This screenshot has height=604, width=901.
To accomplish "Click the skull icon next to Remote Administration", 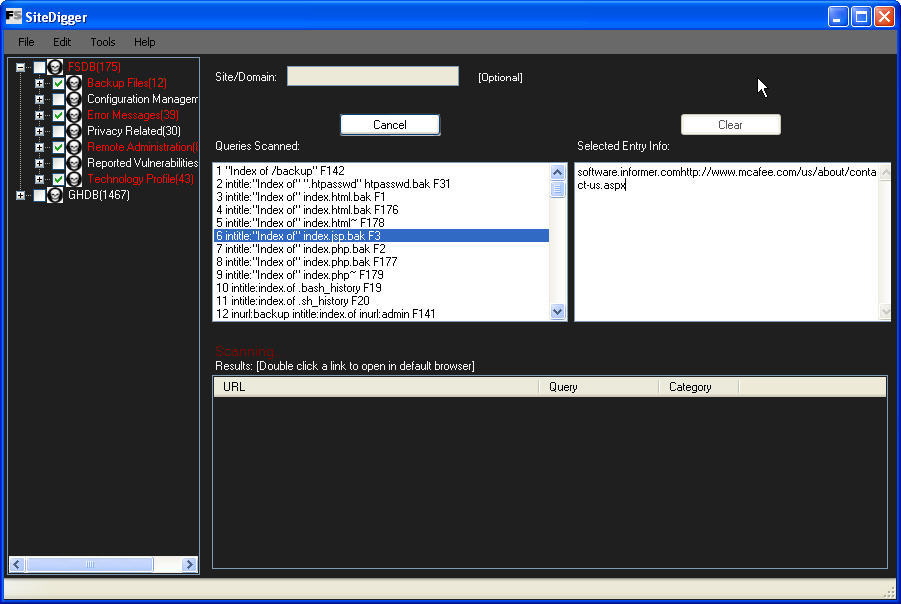I will pos(74,147).
